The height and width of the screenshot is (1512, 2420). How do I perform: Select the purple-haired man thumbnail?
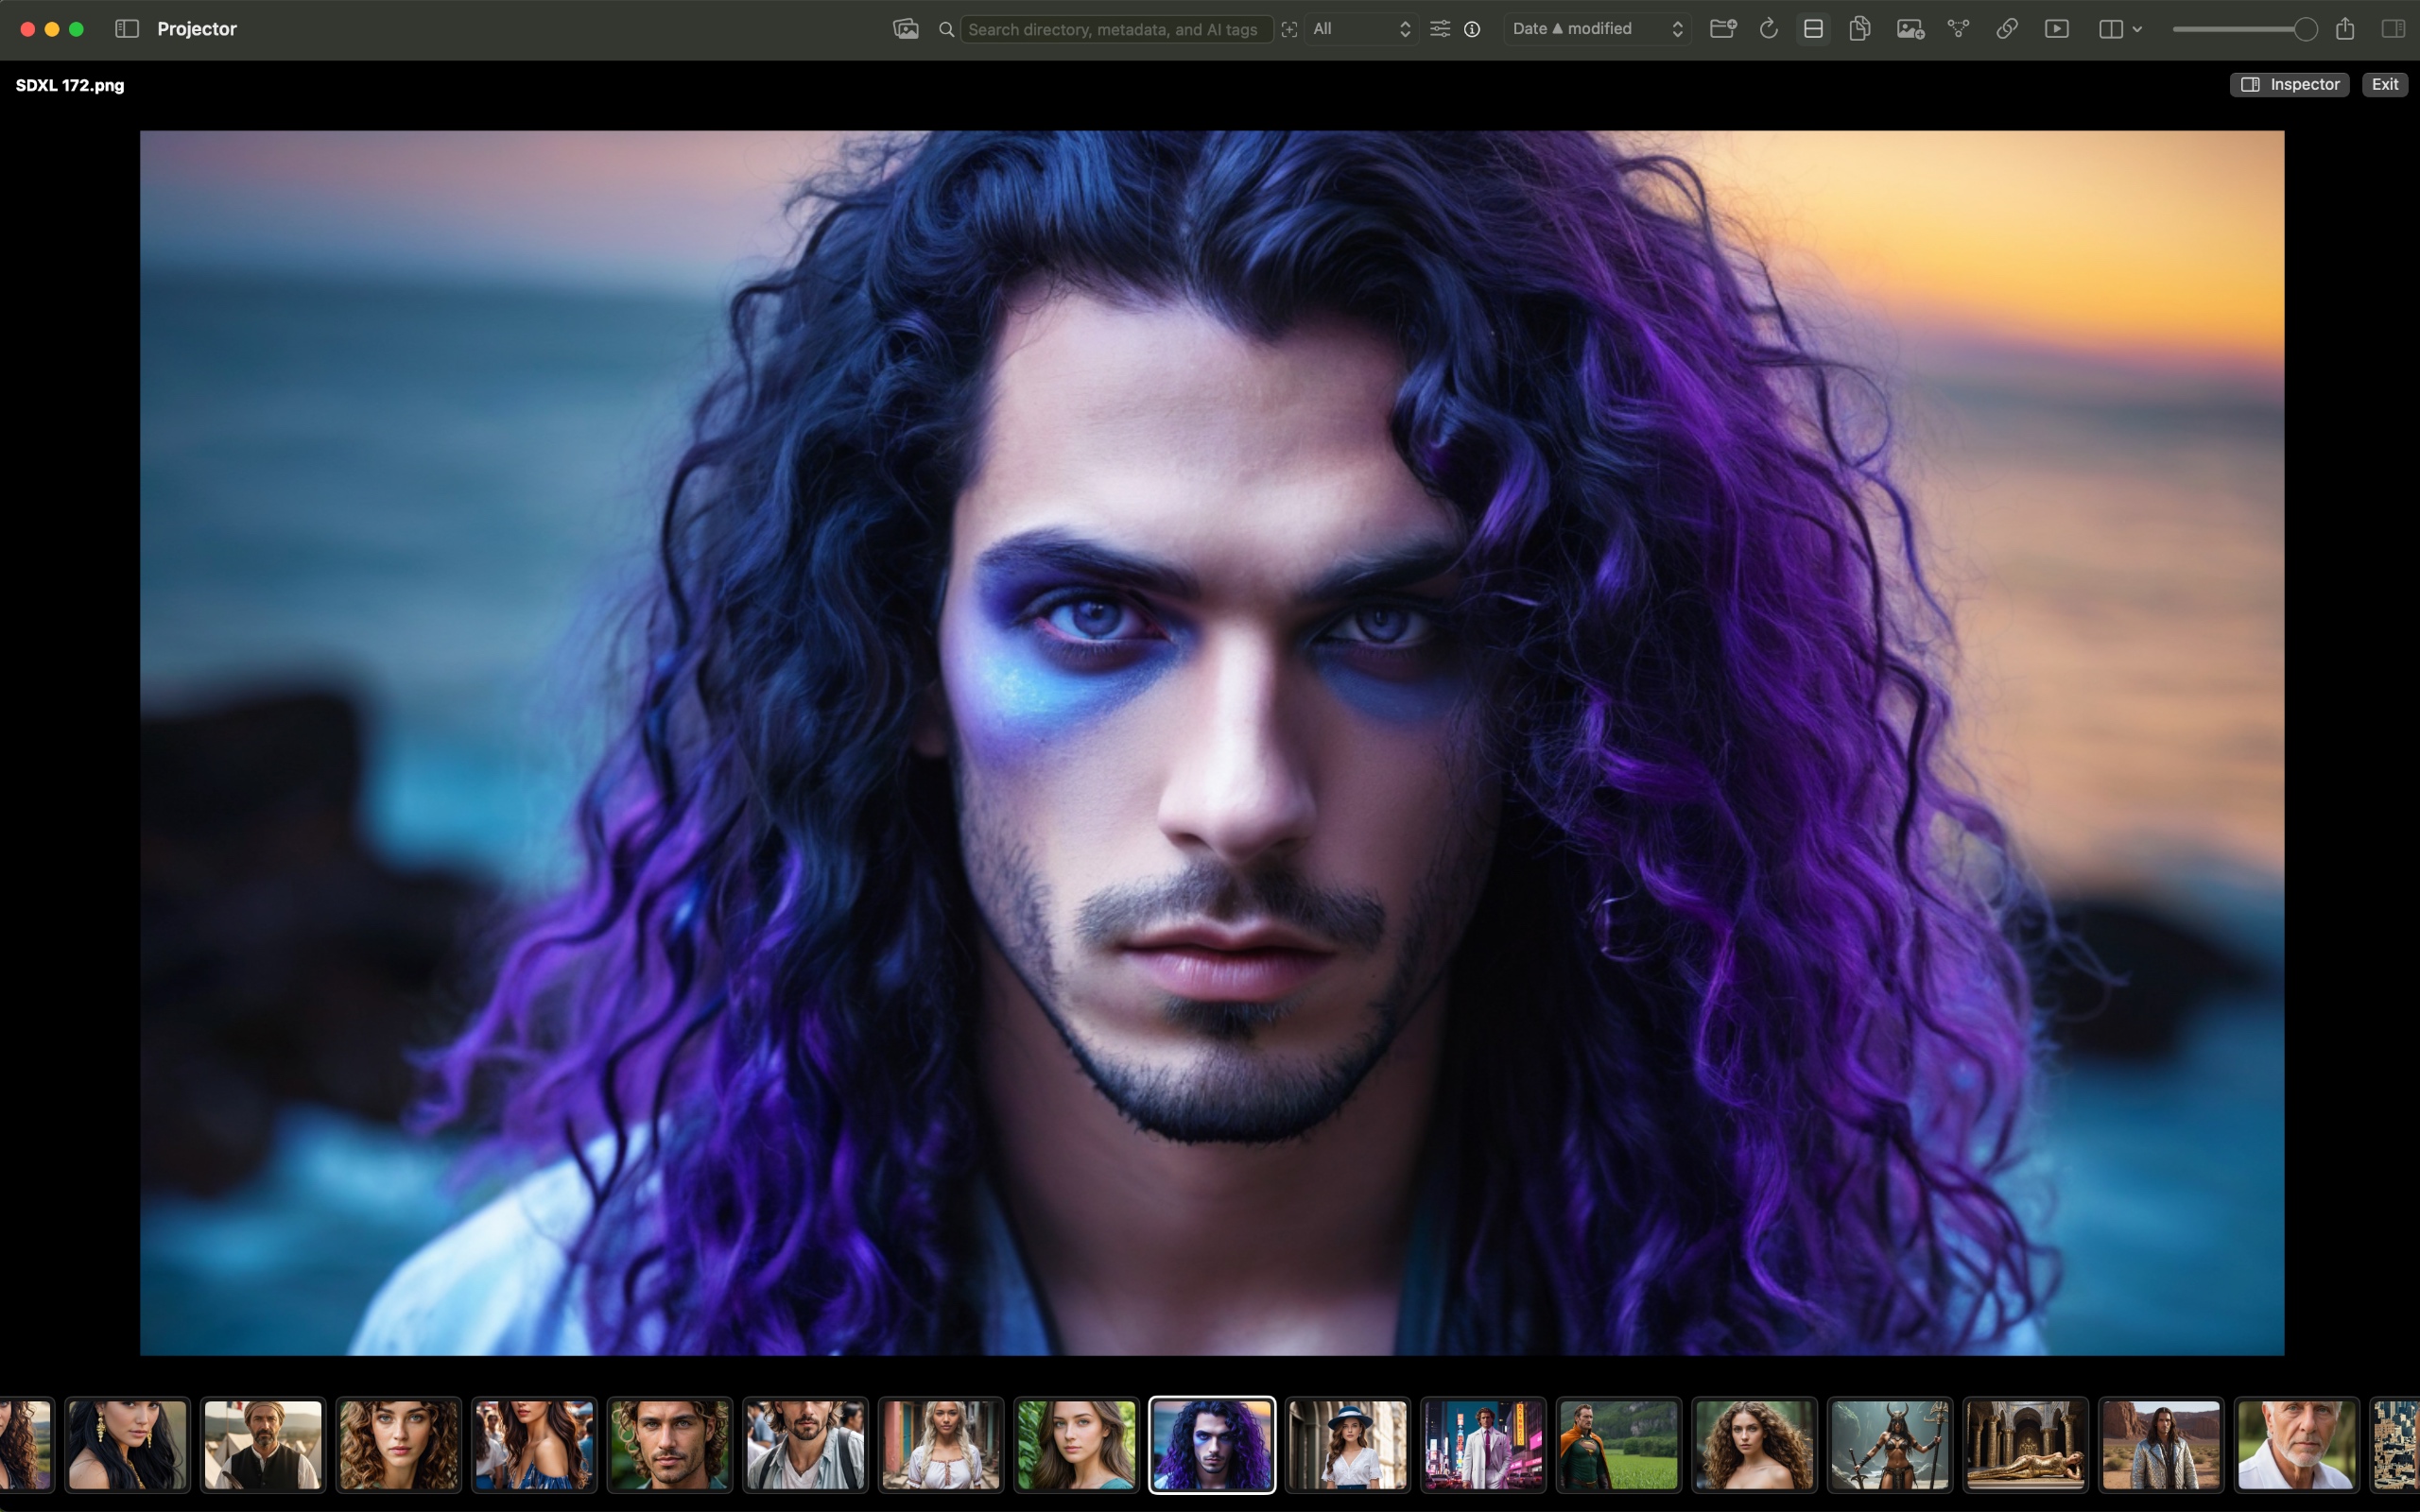[x=1212, y=1444]
